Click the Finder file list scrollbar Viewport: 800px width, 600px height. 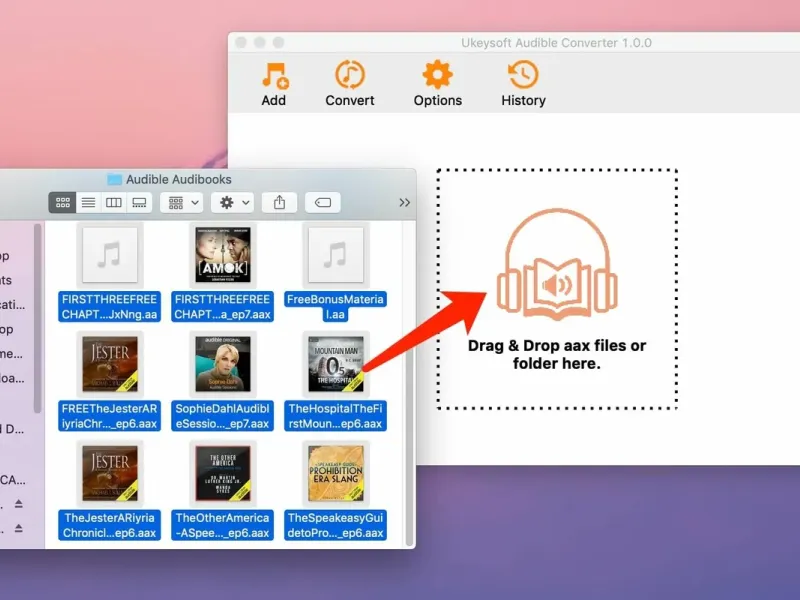(409, 385)
